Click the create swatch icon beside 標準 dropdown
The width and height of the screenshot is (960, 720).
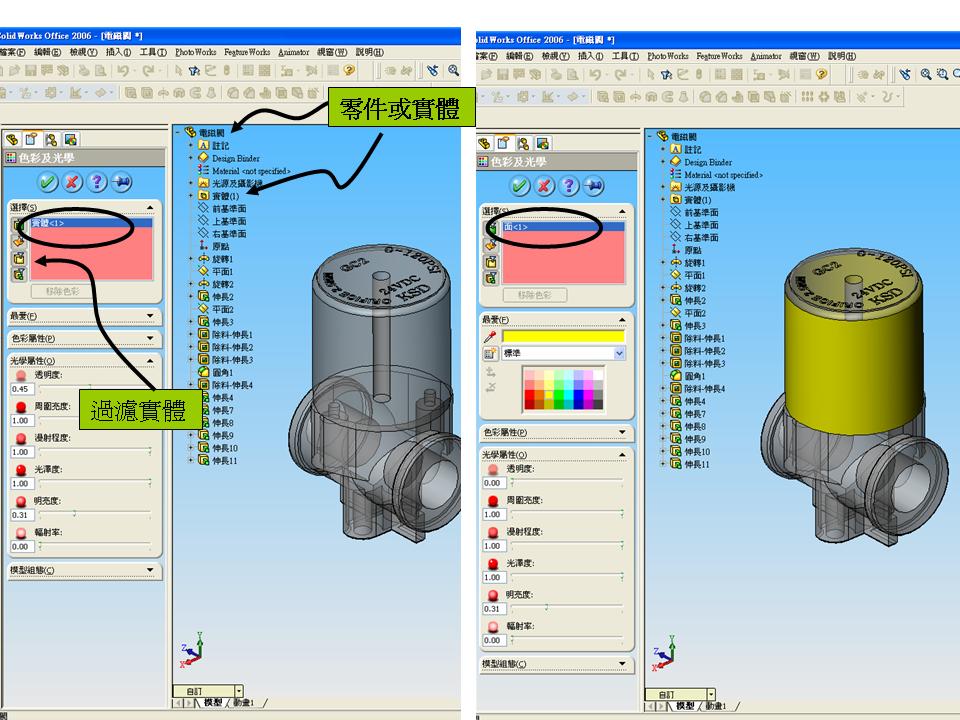click(490, 353)
